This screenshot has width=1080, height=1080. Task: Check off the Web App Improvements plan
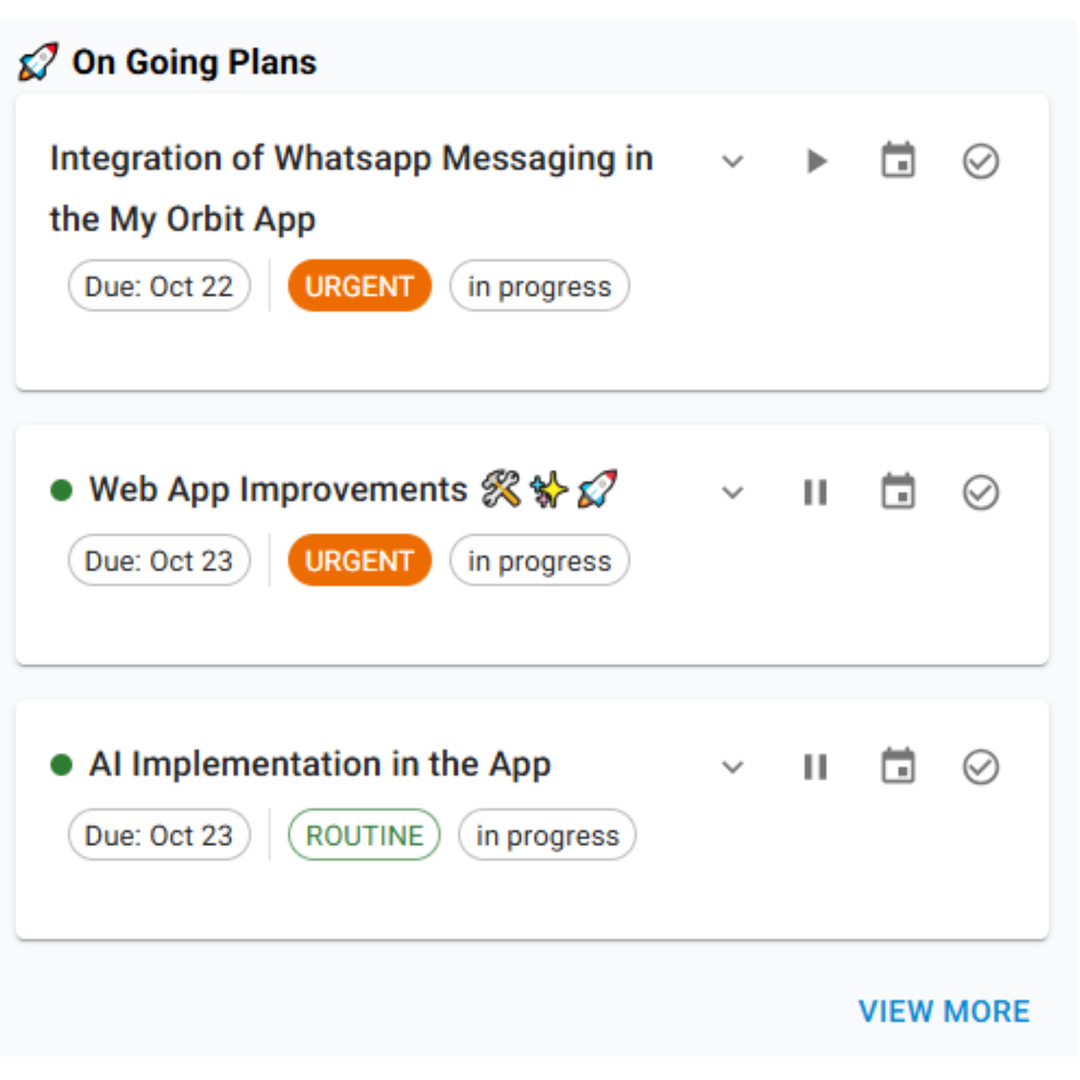point(981,492)
